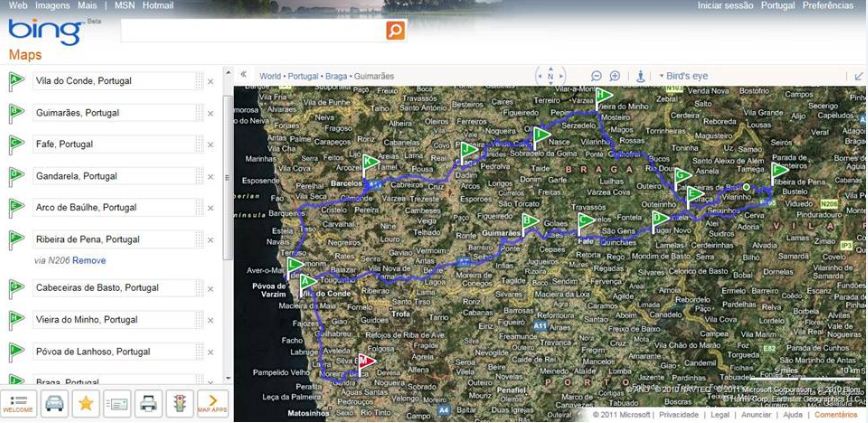This screenshot has height=423, width=868.
Task: Open driving directions car icon
Action: click(x=53, y=403)
